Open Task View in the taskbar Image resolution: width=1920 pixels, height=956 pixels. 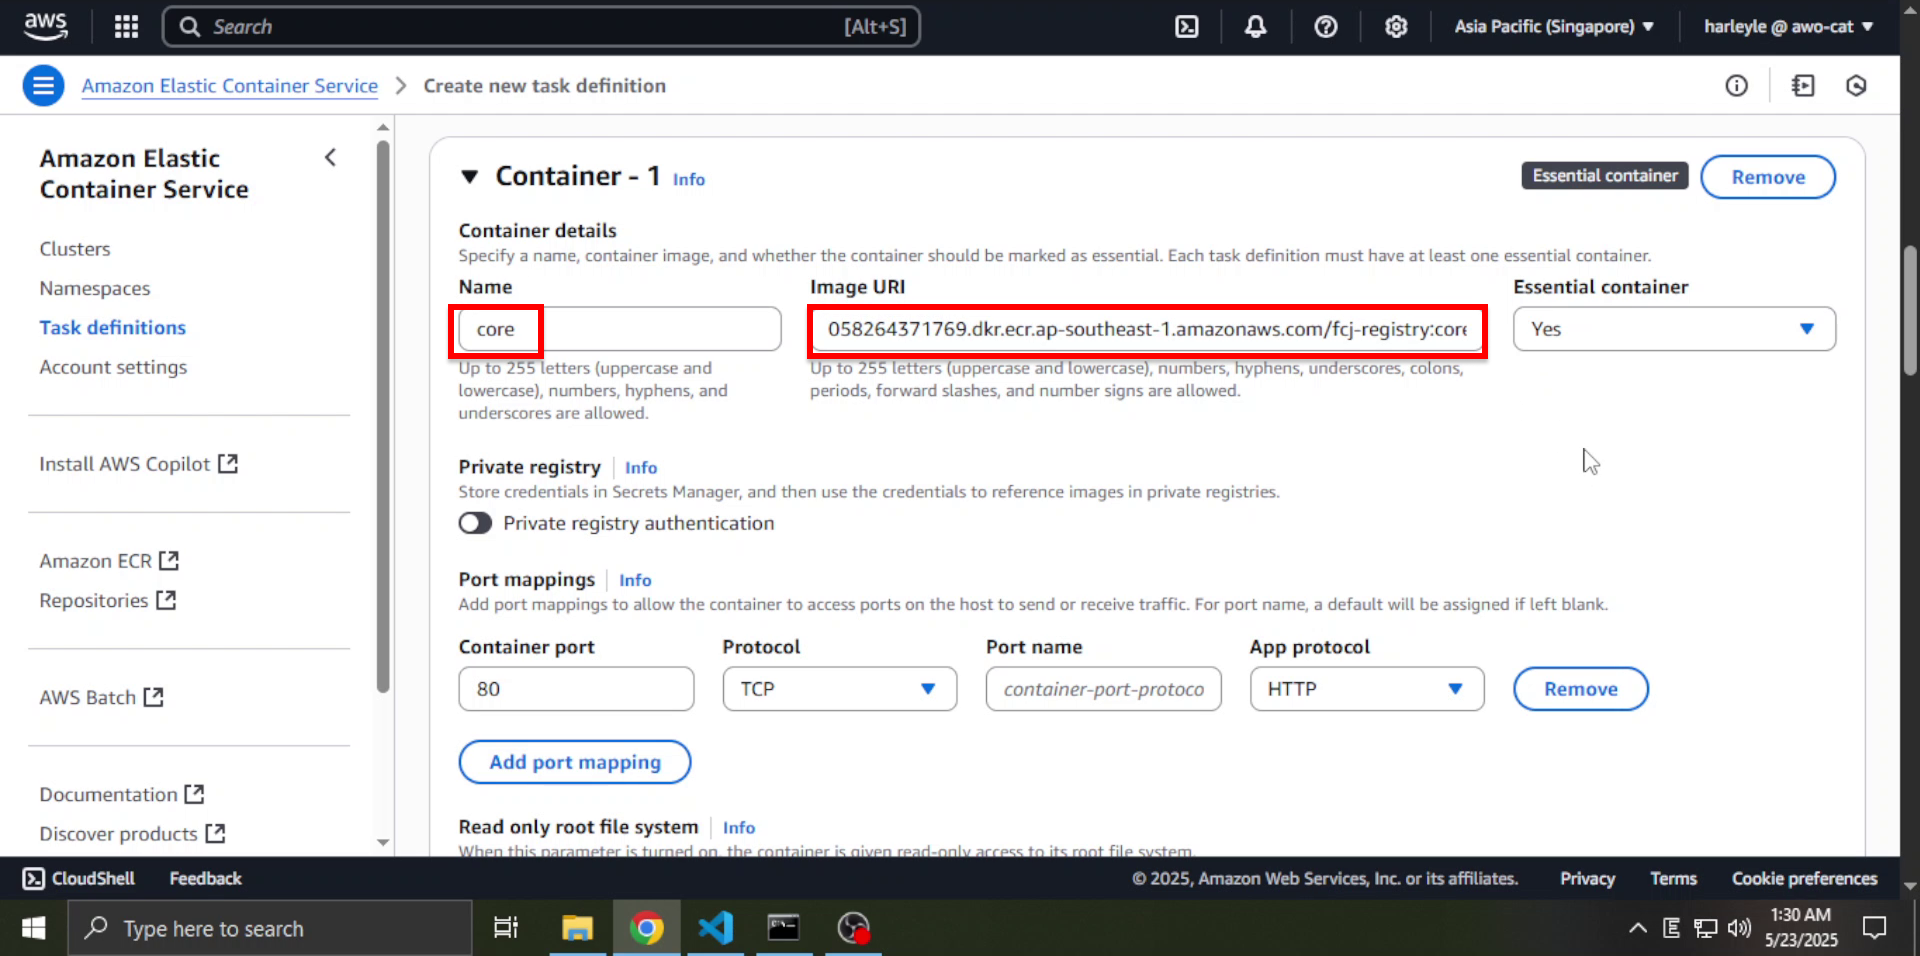coord(506,928)
